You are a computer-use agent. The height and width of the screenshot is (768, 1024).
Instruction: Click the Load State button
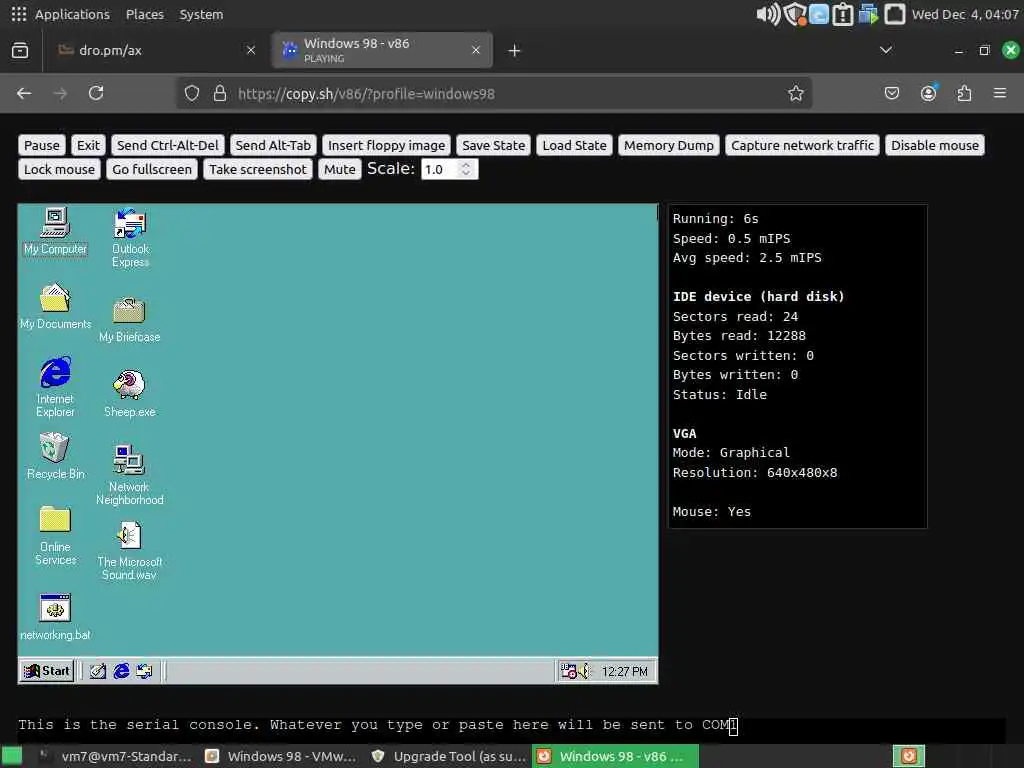pyautogui.click(x=575, y=145)
